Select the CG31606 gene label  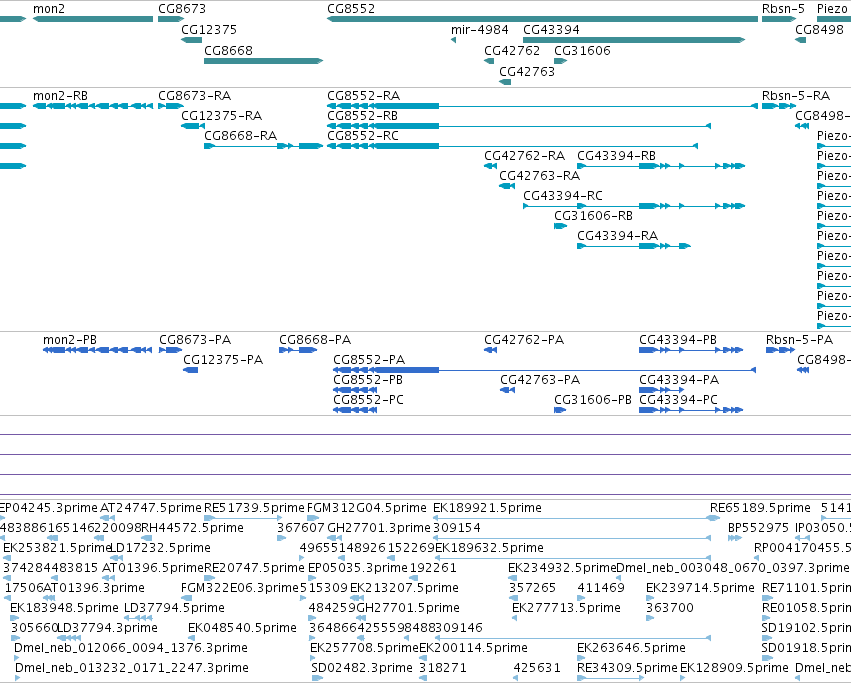click(582, 50)
